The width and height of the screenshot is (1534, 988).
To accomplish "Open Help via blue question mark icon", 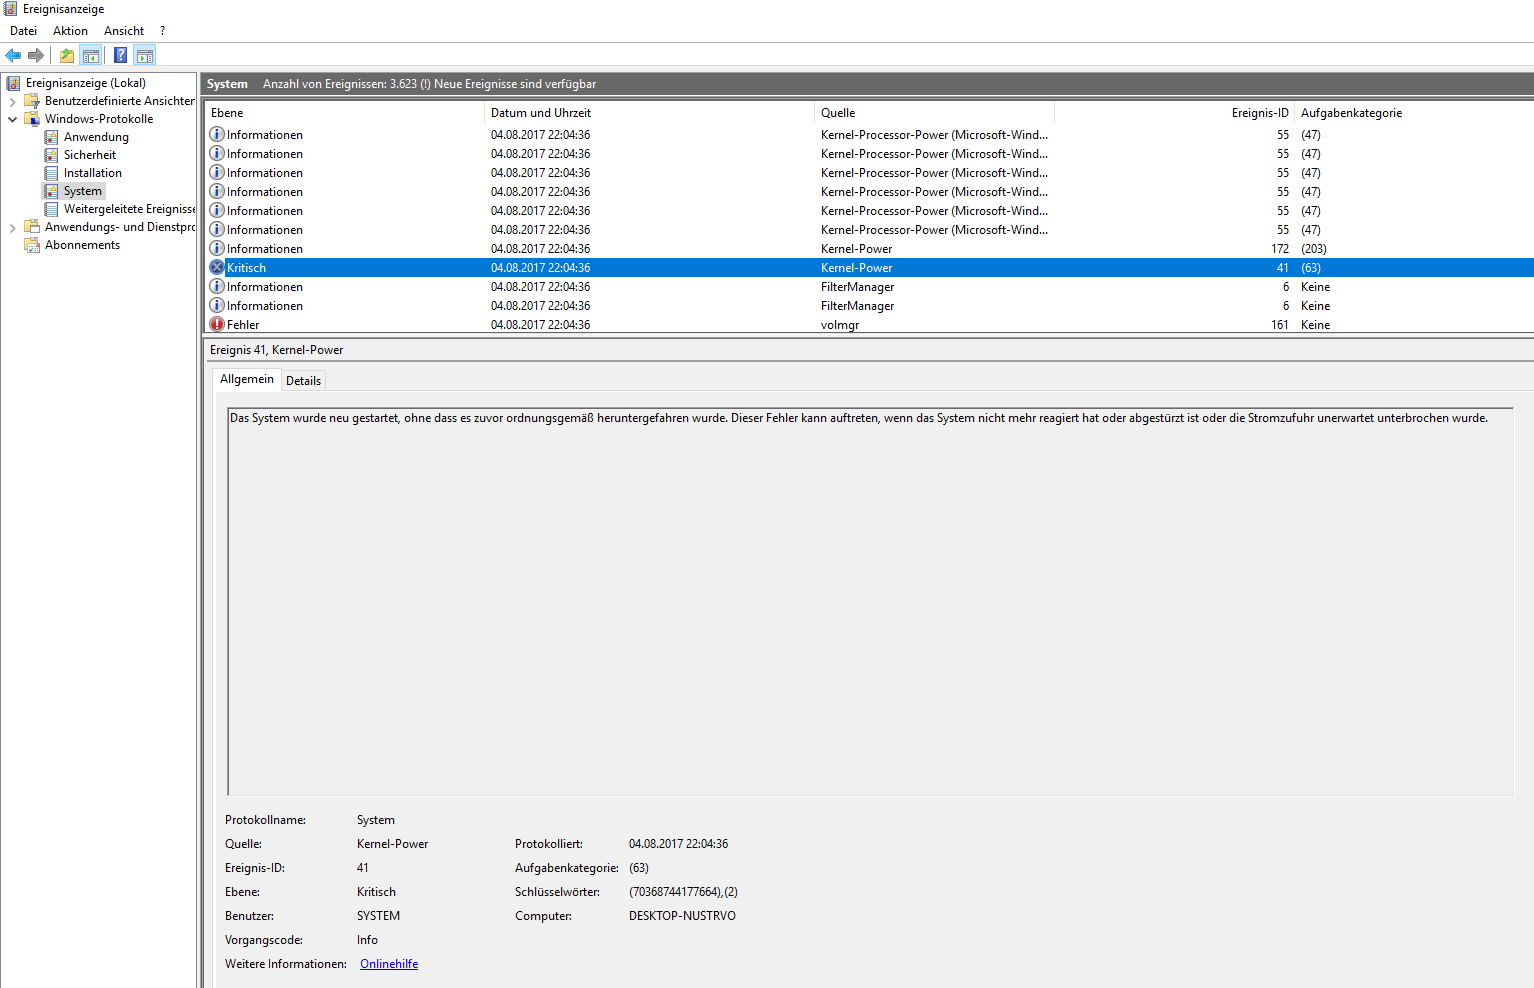I will click(121, 56).
